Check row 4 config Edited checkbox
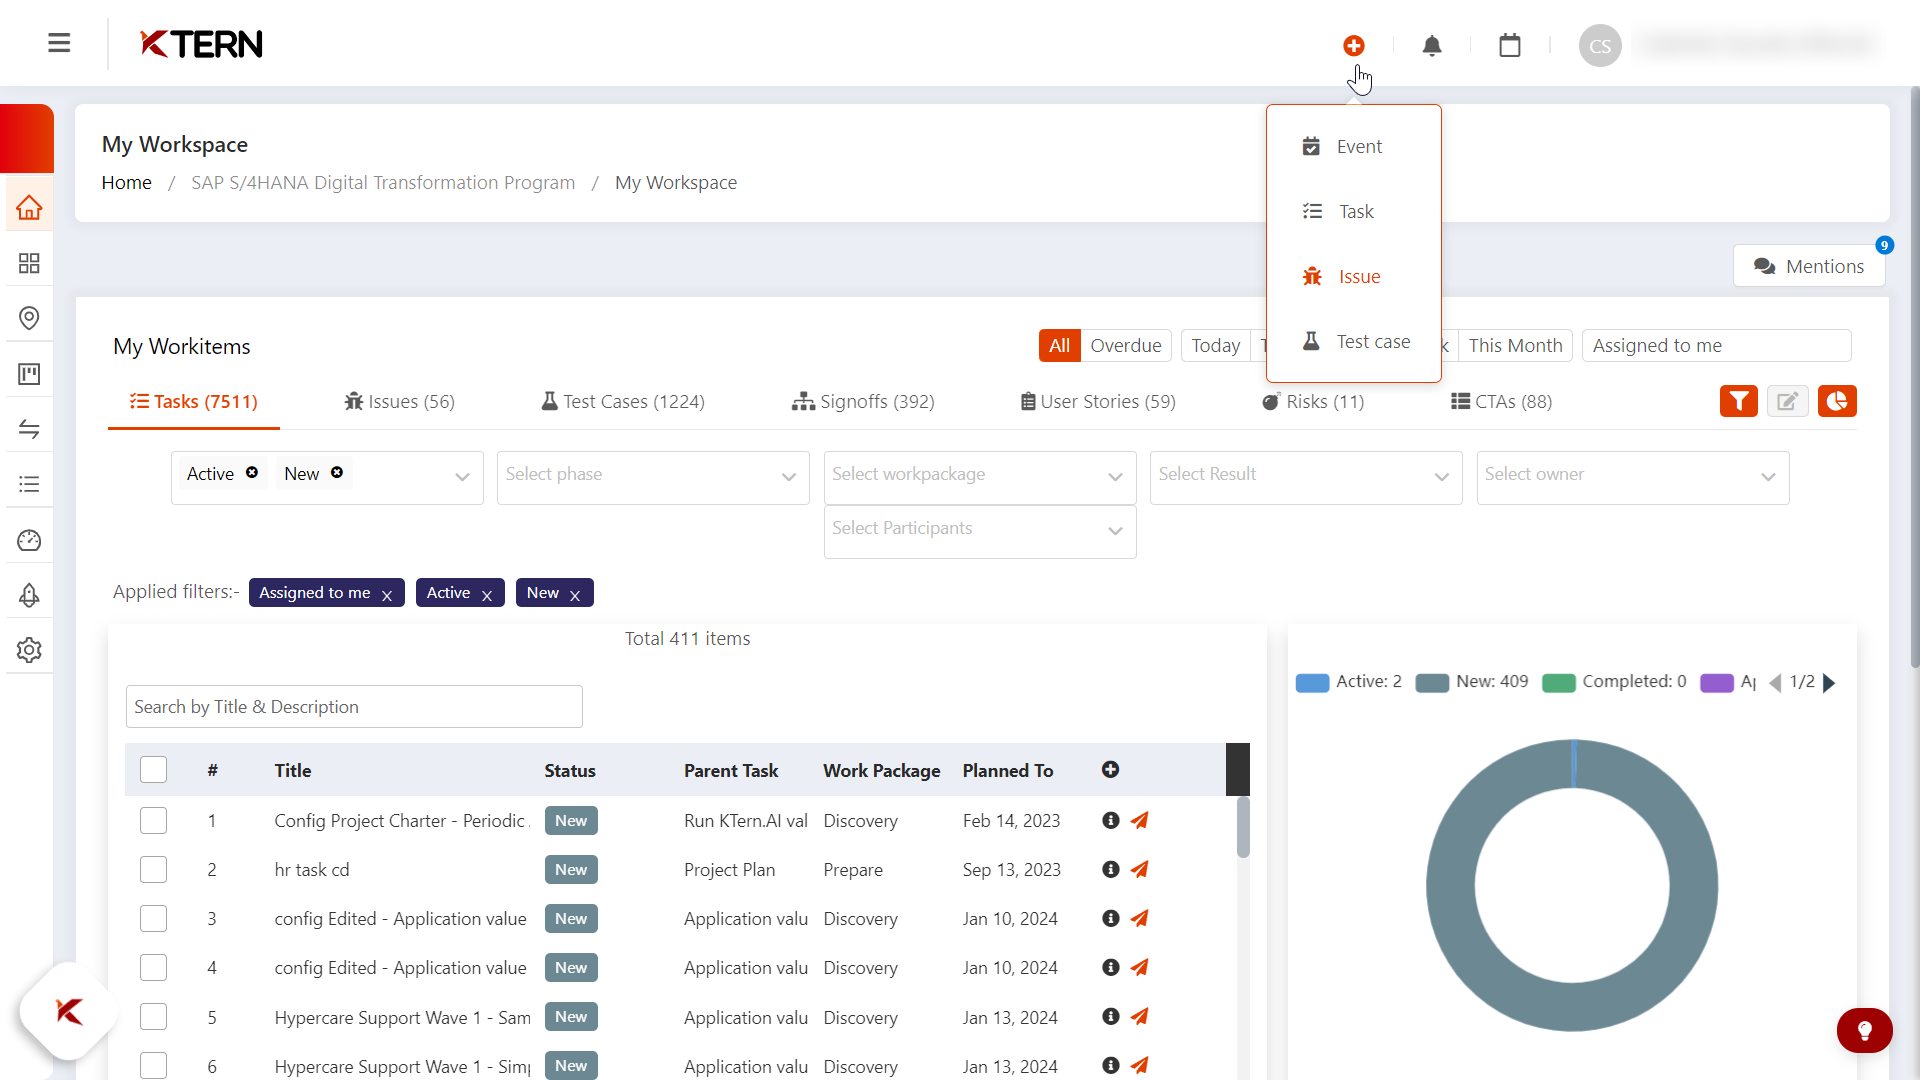Screen dimensions: 1920x1080 [x=153, y=967]
